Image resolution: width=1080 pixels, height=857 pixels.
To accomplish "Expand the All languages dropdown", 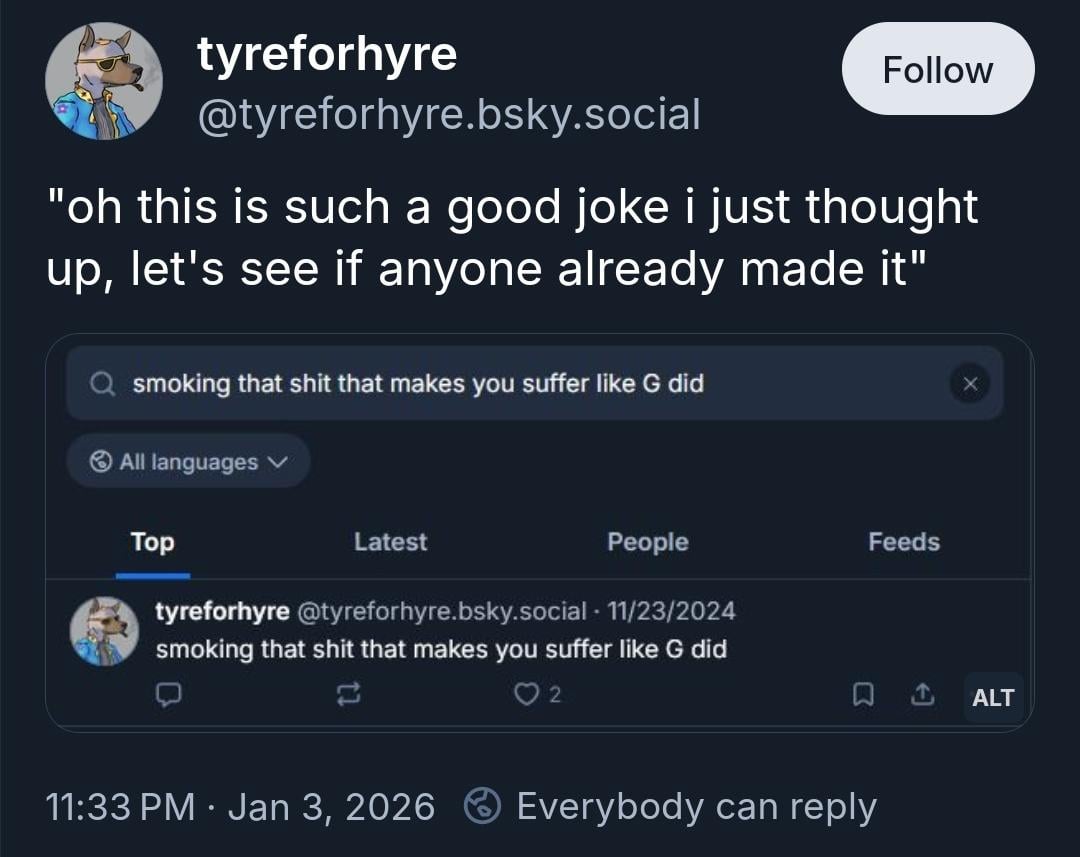I will (189, 462).
